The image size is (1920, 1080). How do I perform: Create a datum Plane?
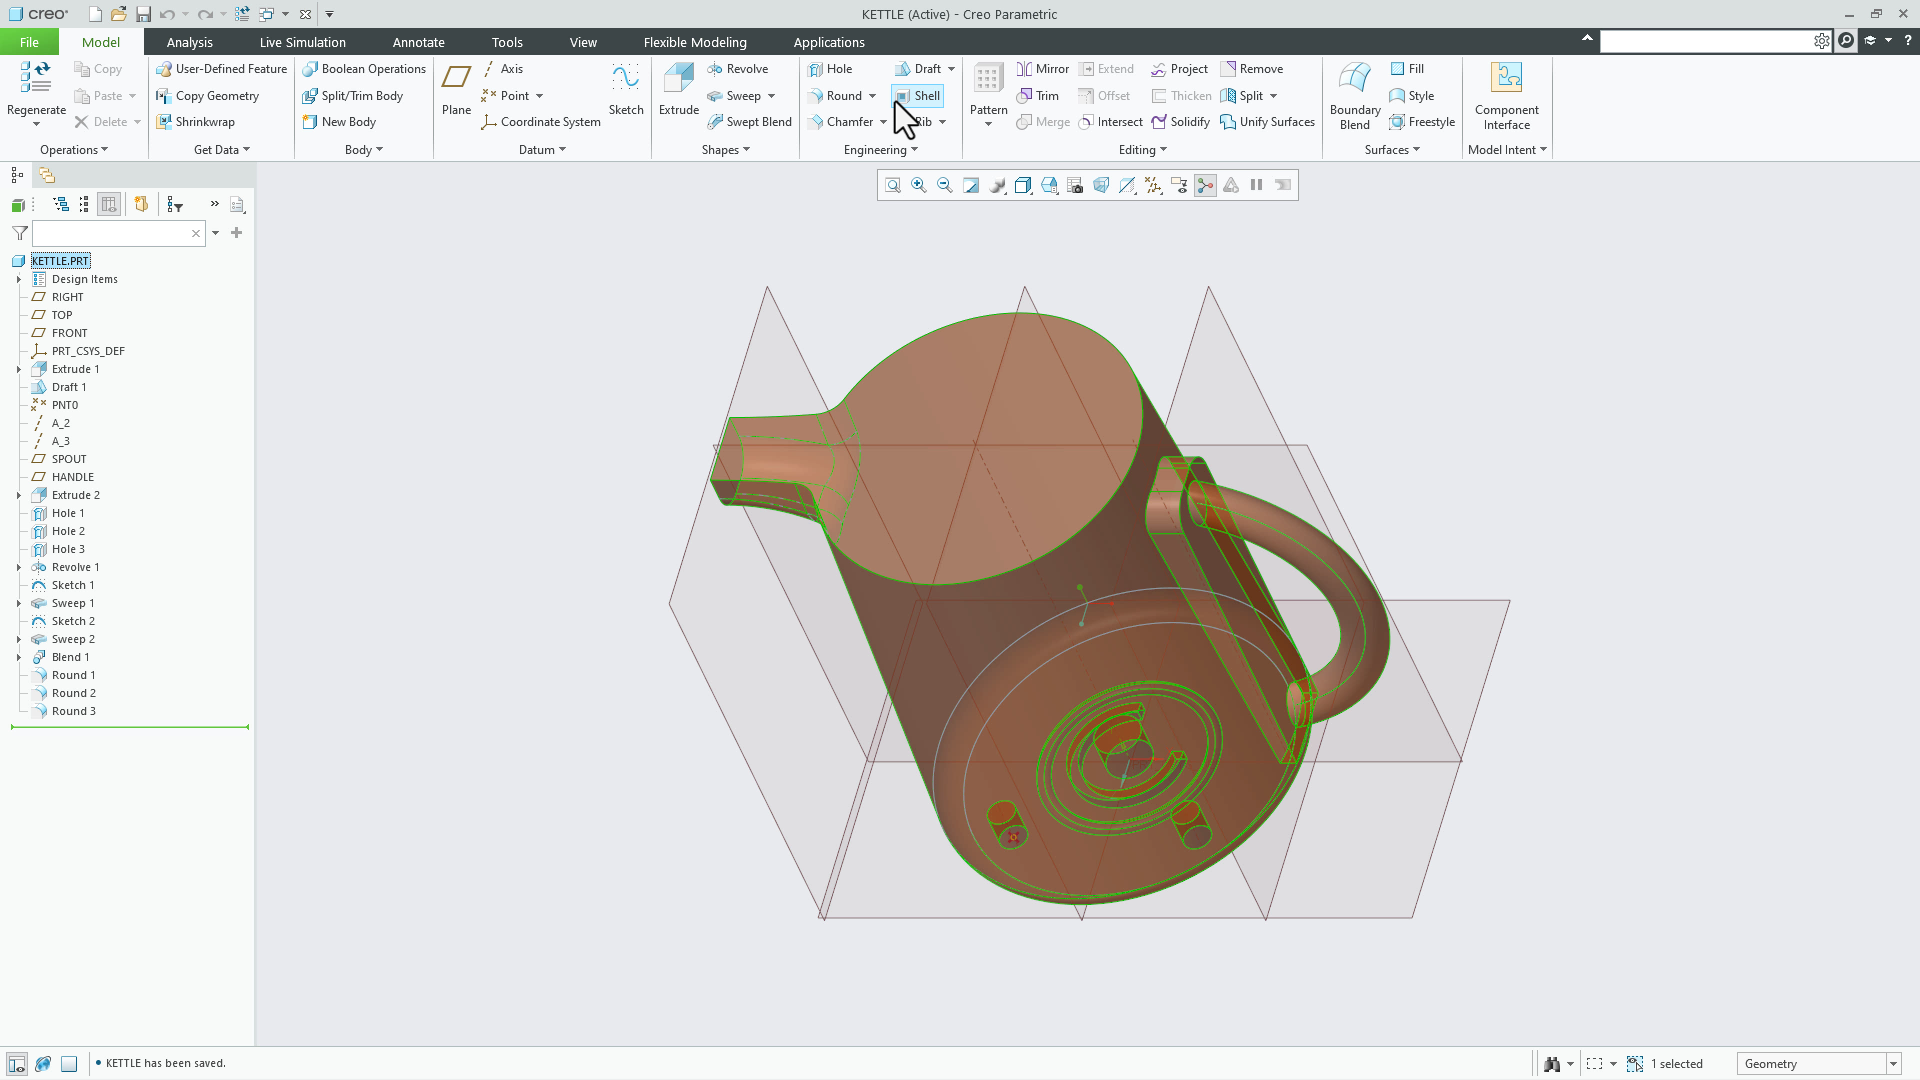[456, 90]
